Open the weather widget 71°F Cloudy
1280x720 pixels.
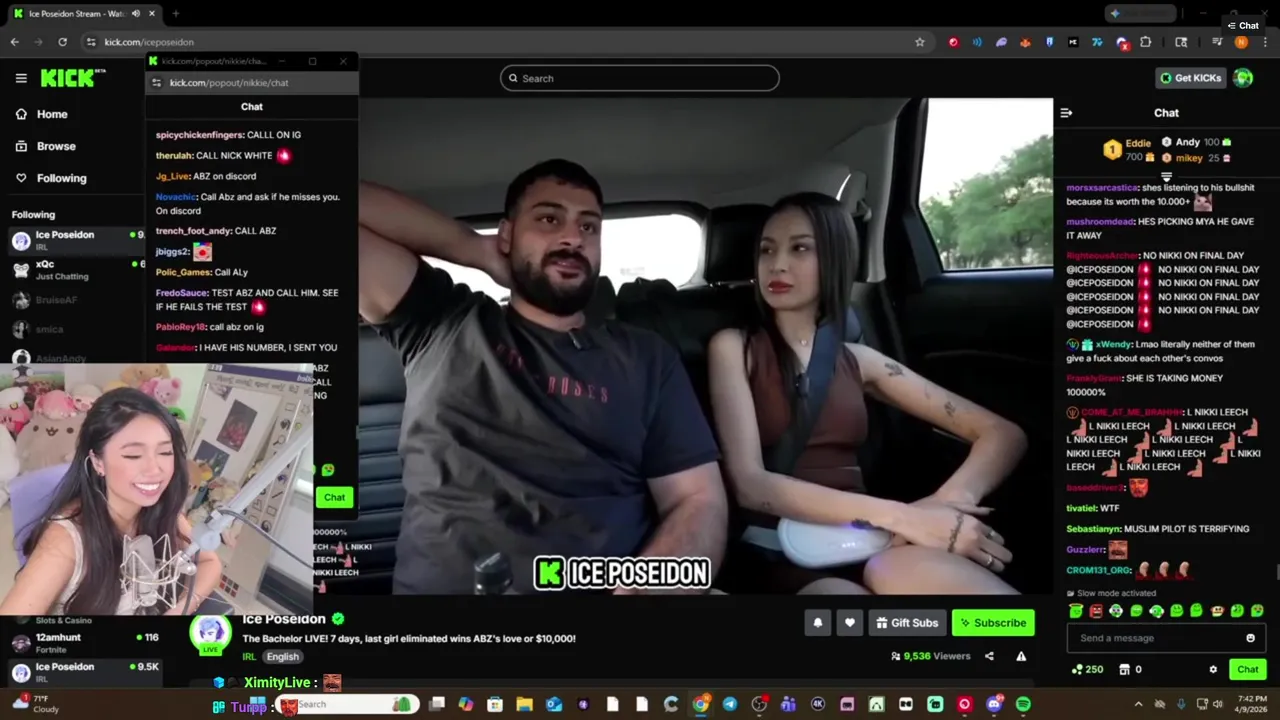36,704
